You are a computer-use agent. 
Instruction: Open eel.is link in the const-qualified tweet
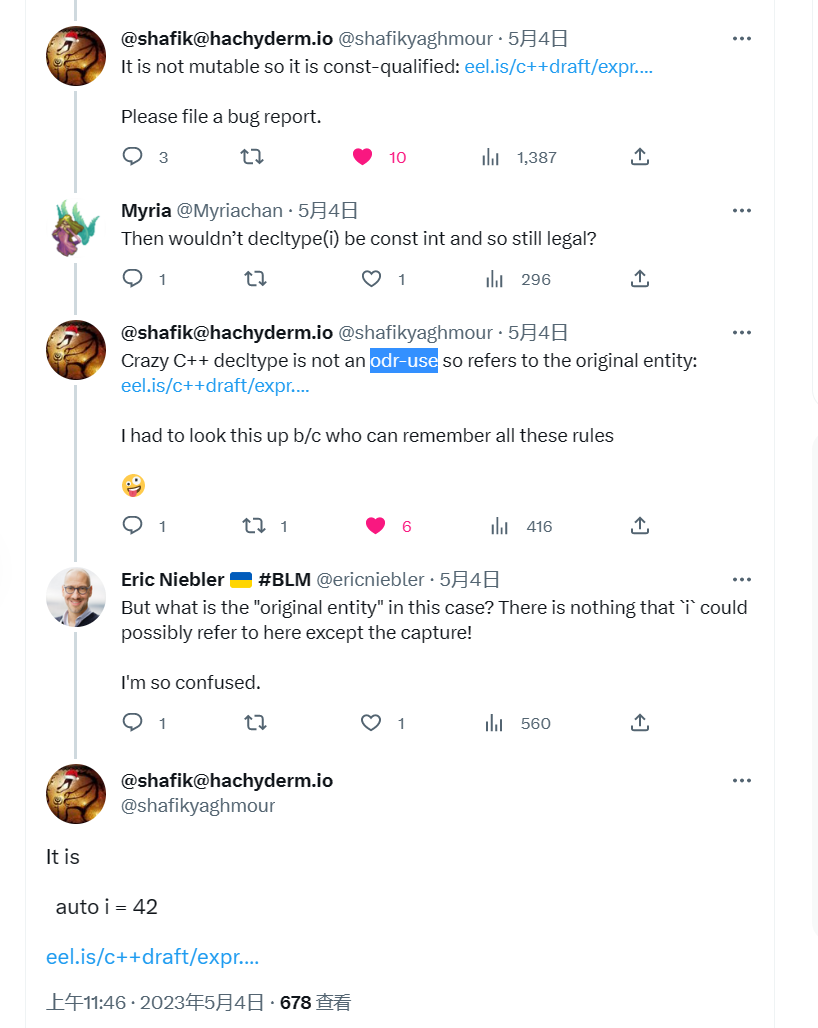(558, 67)
